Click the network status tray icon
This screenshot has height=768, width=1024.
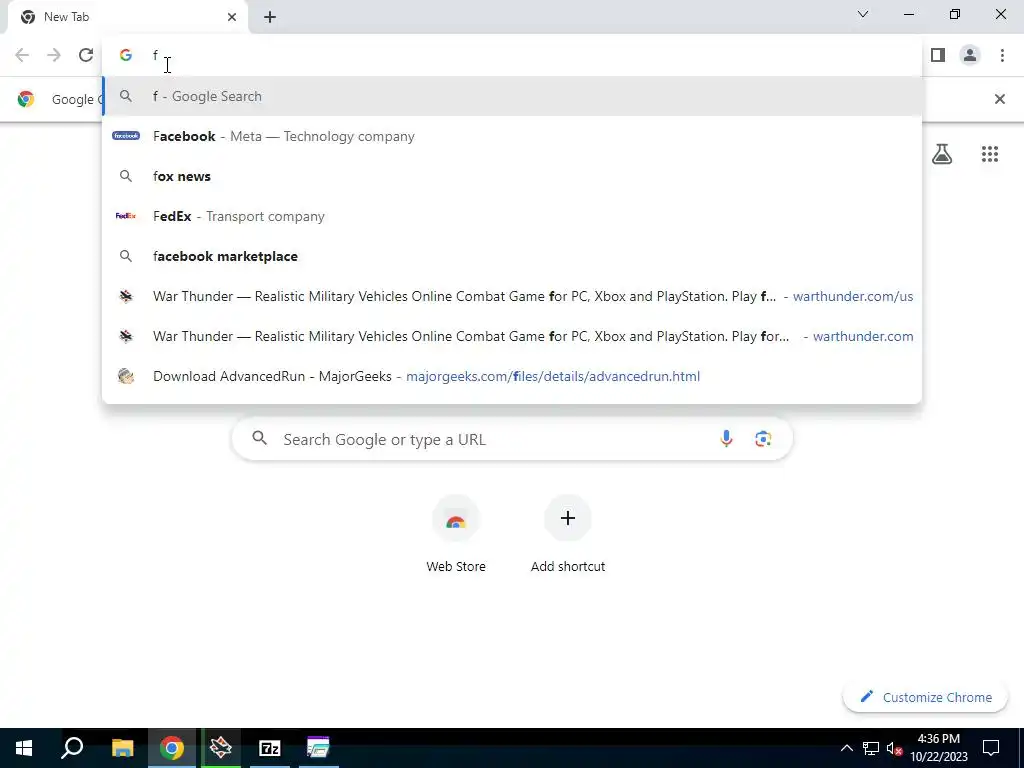pos(871,748)
